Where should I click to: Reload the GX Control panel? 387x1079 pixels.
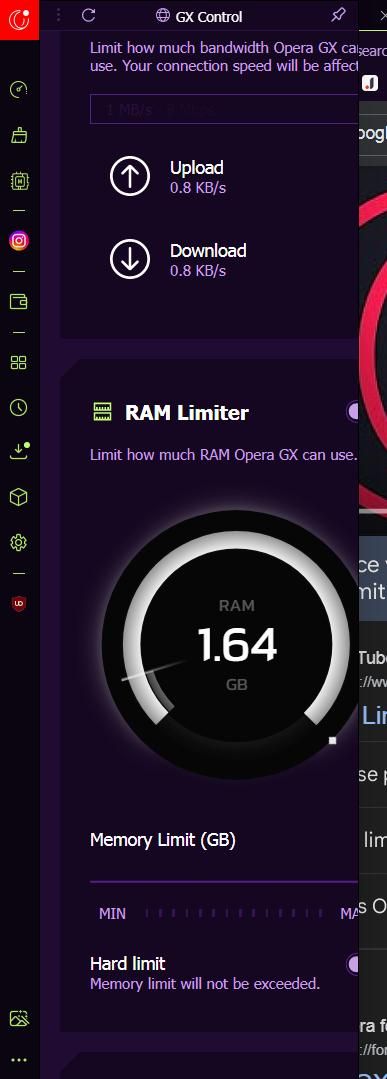click(88, 15)
